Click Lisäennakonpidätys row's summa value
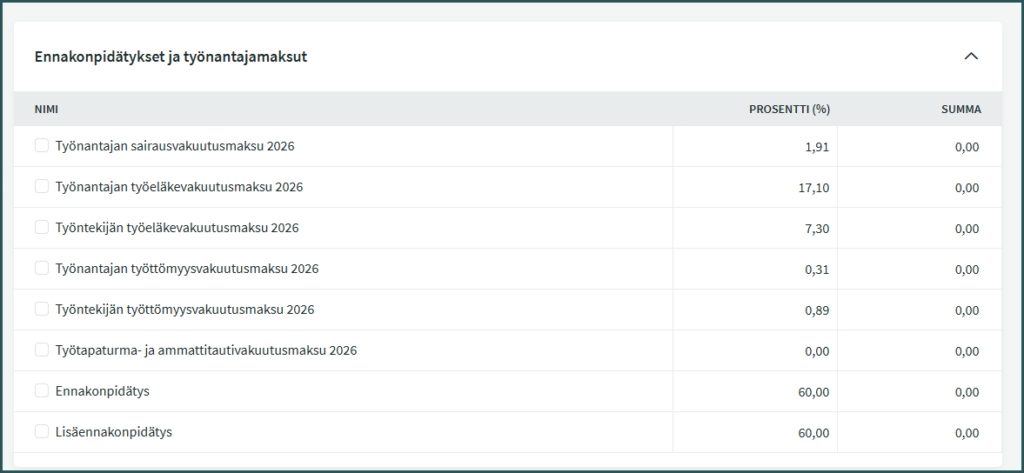The image size is (1024, 473). click(x=966, y=433)
